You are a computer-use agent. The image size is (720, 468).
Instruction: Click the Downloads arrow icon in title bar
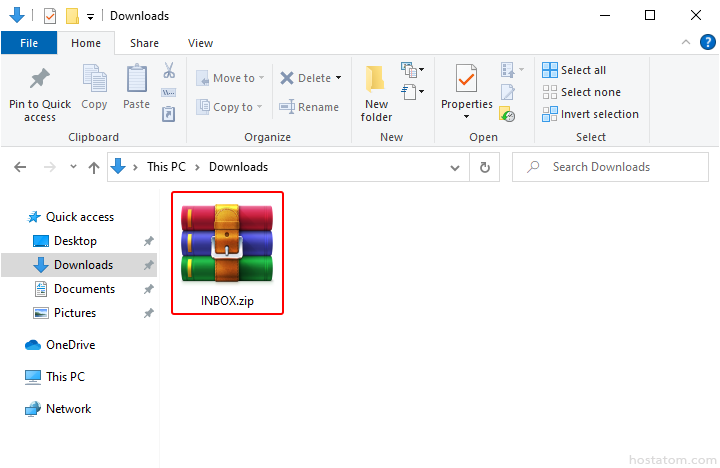click(17, 15)
